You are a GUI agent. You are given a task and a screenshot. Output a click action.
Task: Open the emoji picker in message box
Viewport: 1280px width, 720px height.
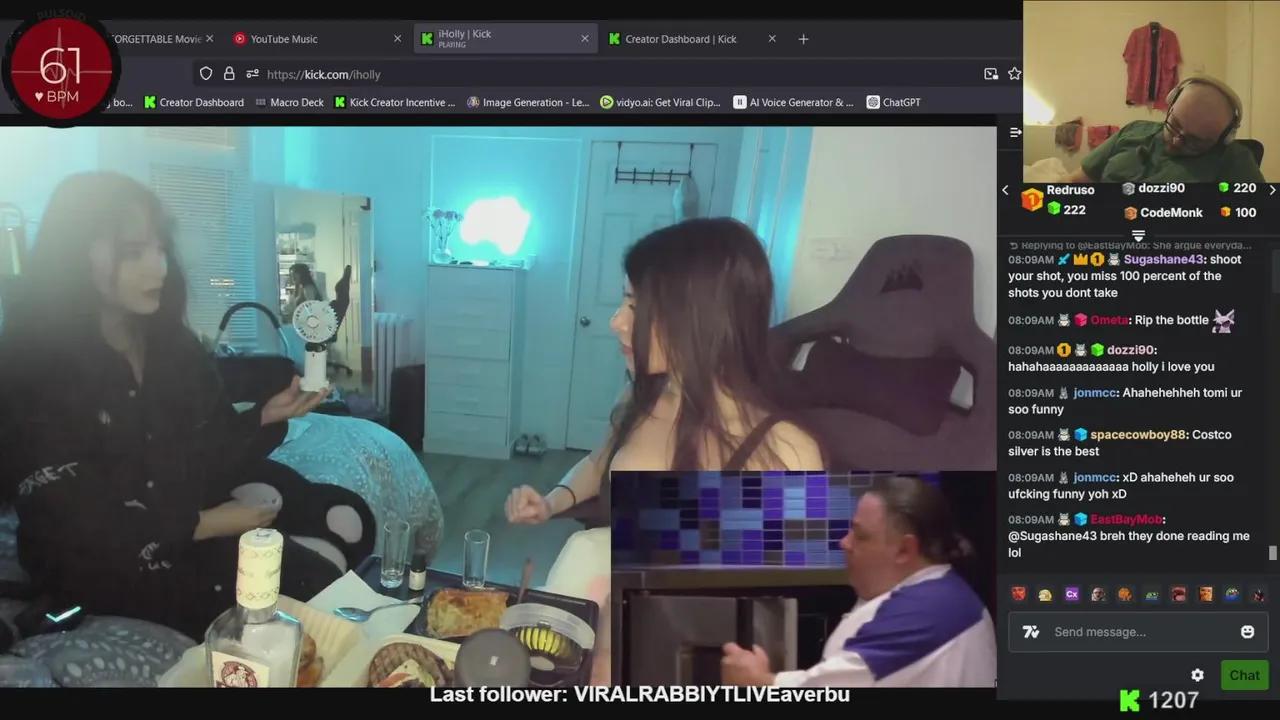pyautogui.click(x=1247, y=631)
